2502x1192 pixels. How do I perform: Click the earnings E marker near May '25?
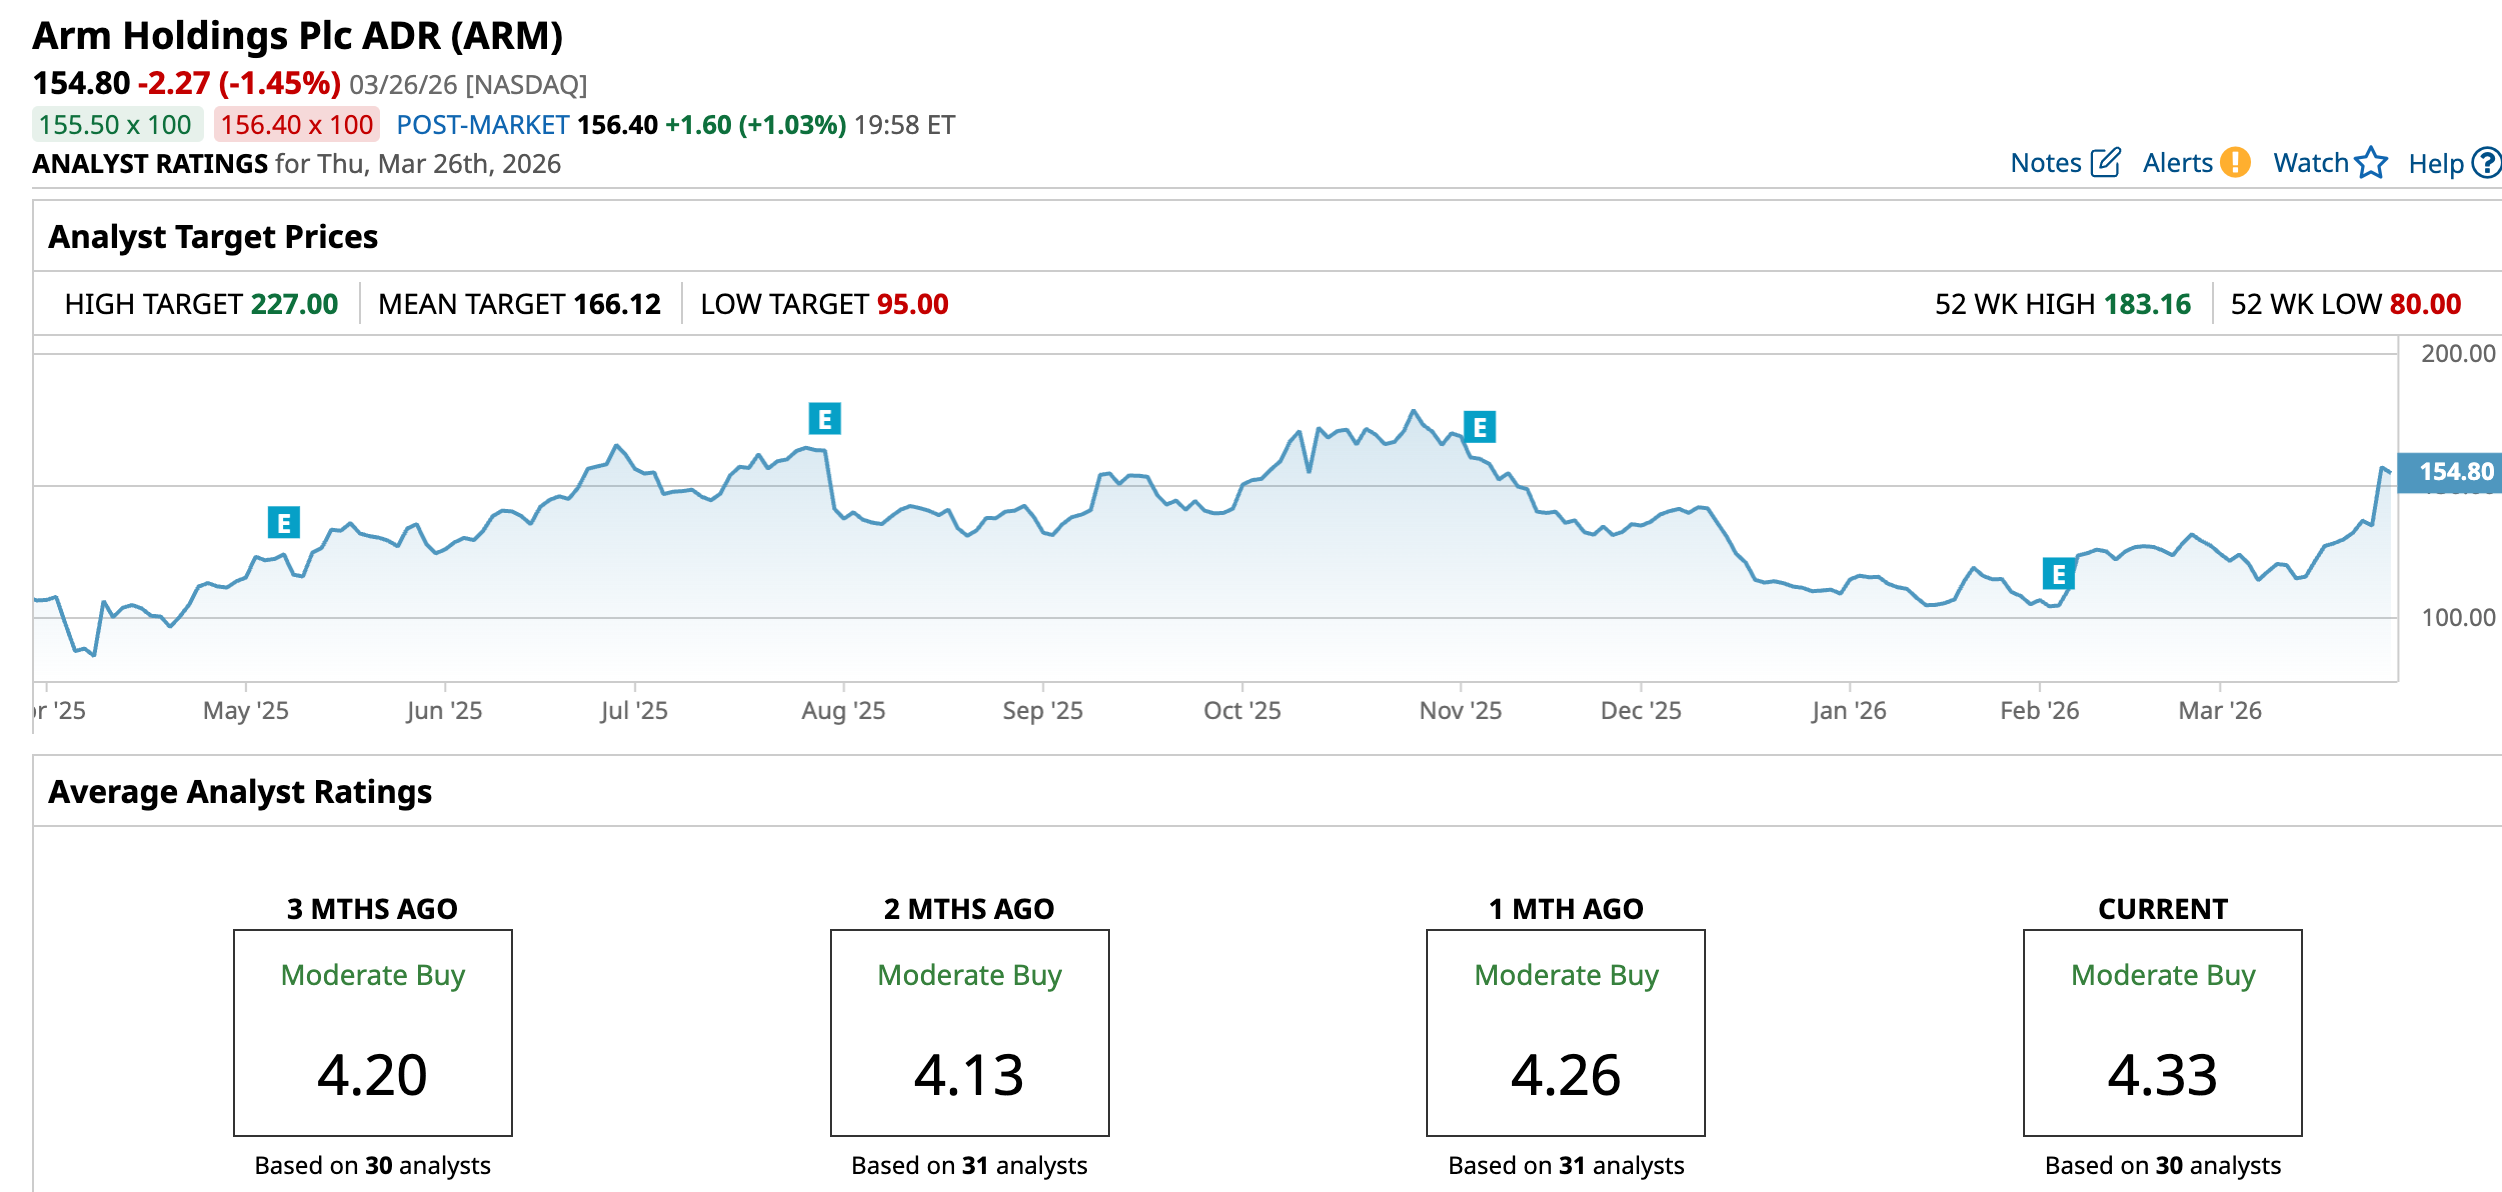284,522
